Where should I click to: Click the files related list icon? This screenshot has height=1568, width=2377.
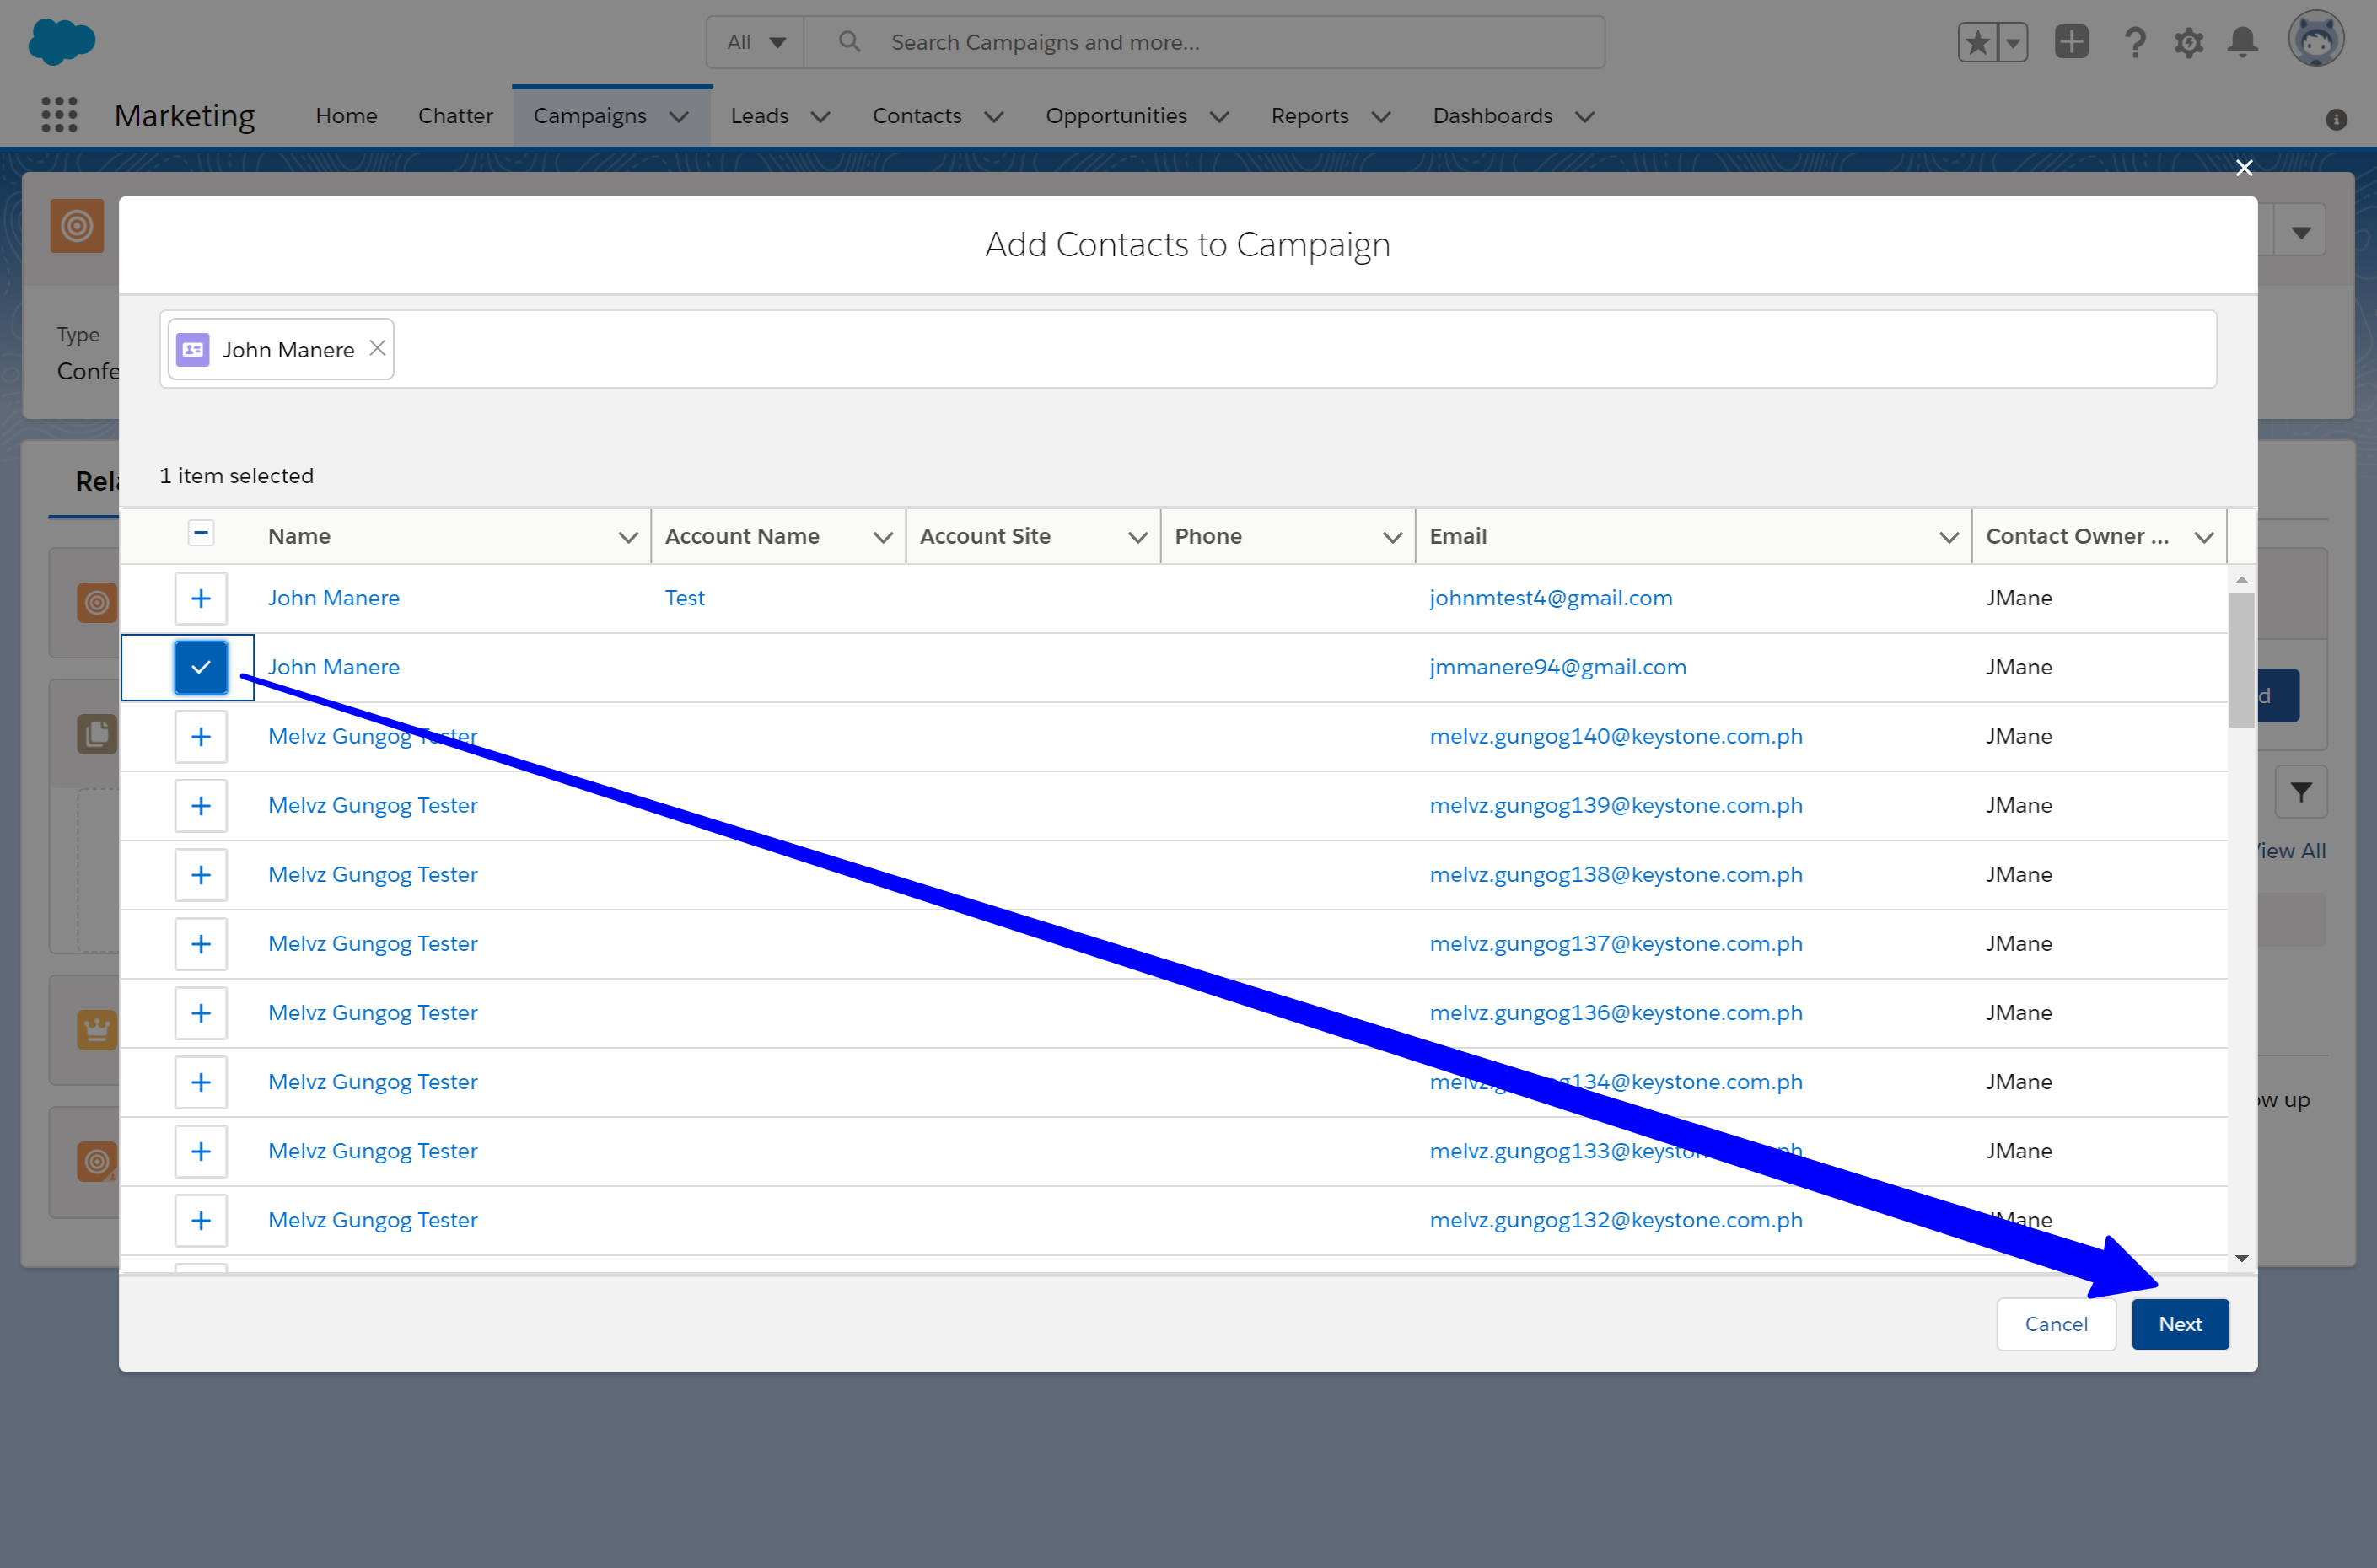97,734
